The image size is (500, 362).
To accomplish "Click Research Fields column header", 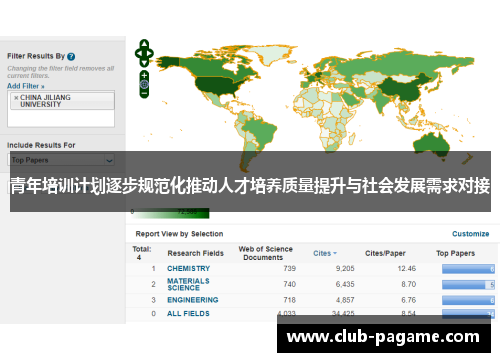I will [x=195, y=253].
